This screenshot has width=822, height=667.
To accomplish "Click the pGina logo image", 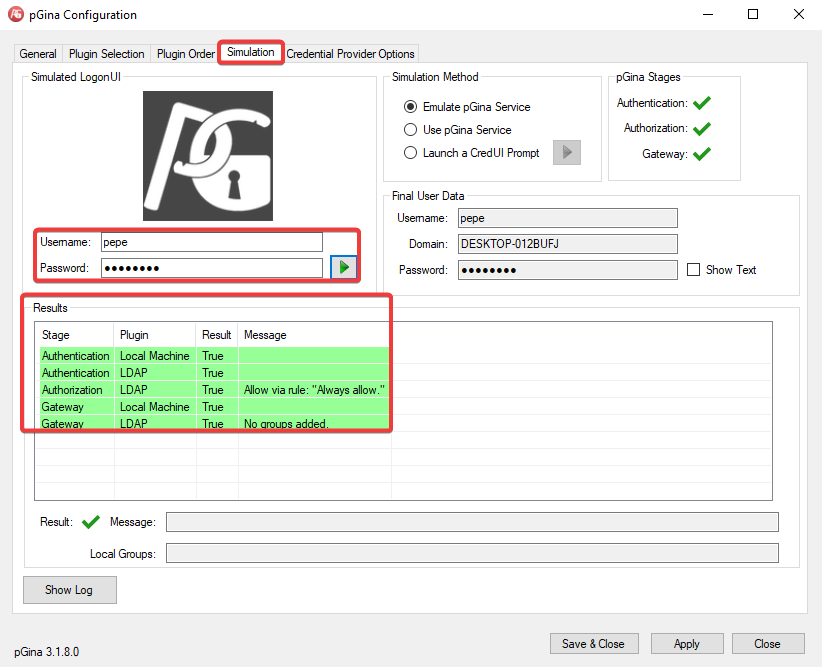I will coord(208,156).
